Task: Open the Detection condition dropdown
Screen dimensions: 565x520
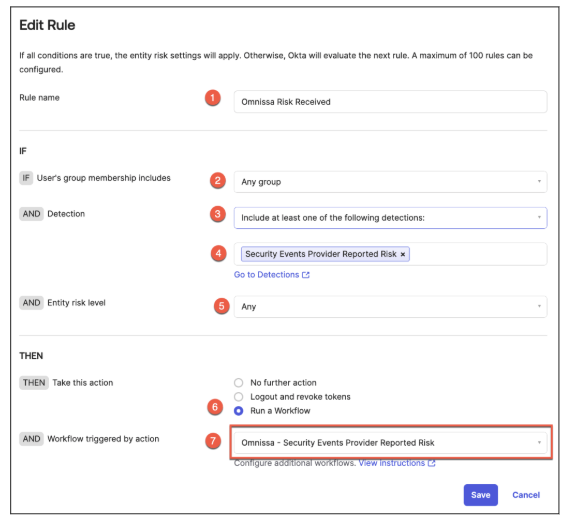Action: (390, 218)
